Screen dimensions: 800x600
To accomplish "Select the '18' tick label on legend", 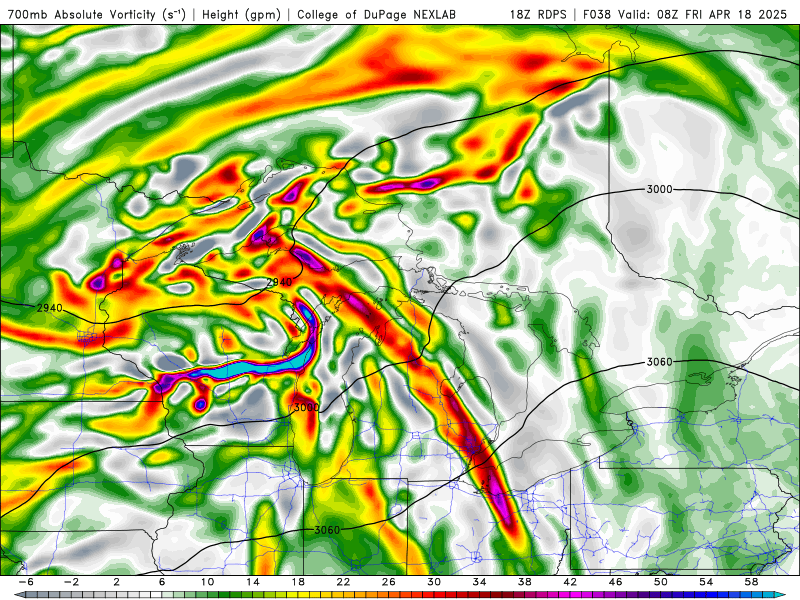I will (298, 582).
